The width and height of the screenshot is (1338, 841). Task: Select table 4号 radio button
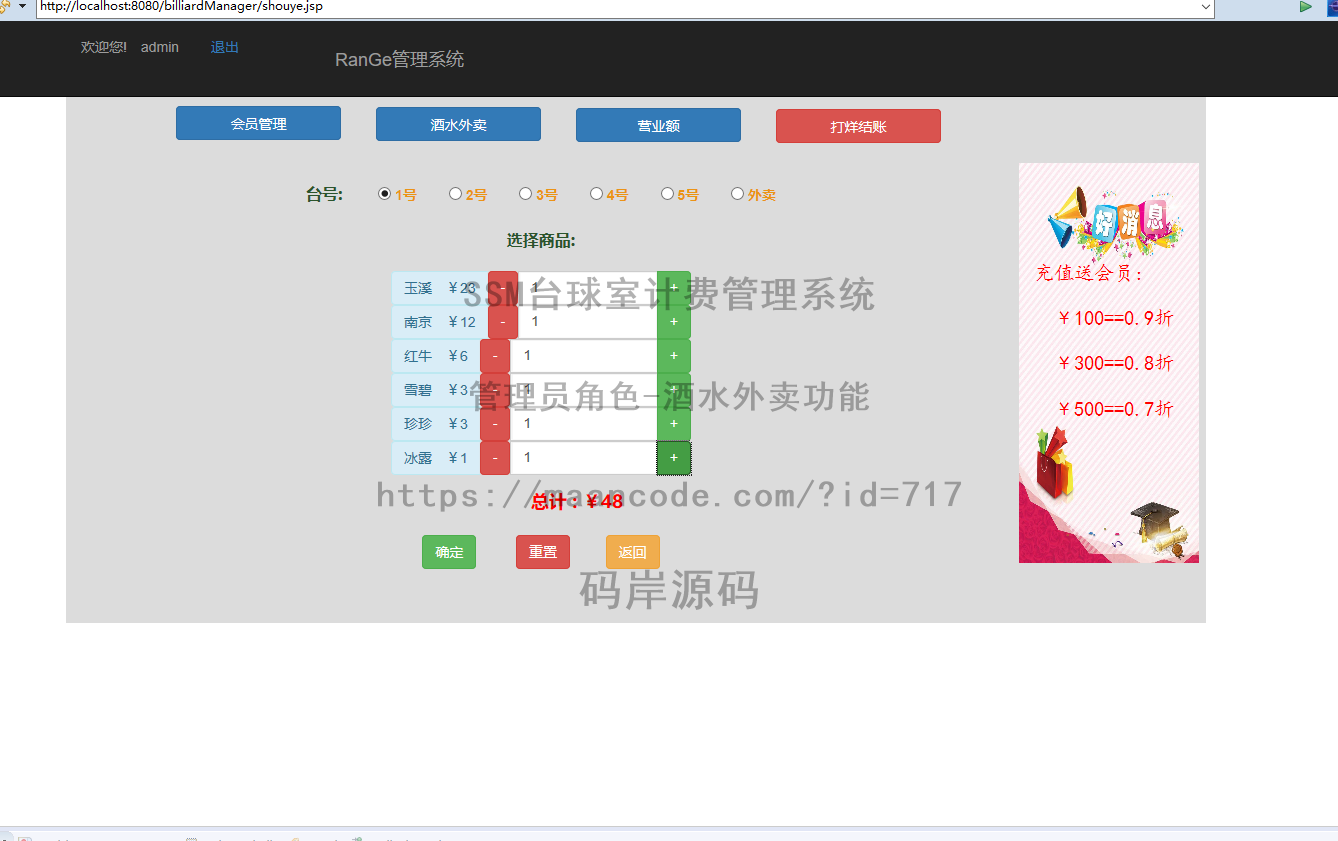tap(596, 194)
